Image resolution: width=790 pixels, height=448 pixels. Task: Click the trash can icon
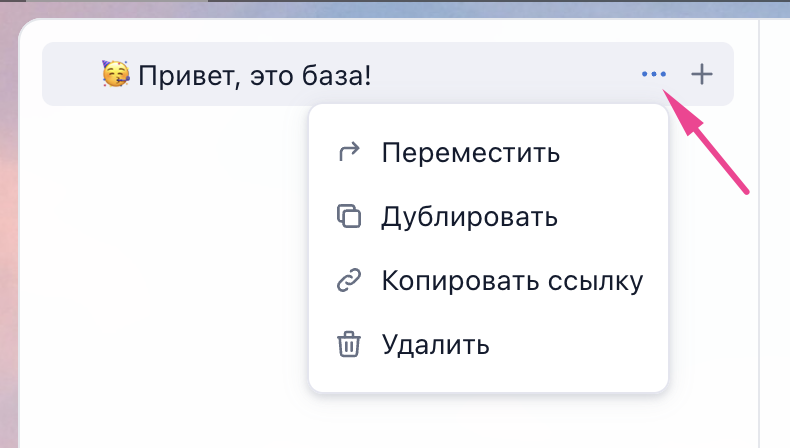pos(349,344)
